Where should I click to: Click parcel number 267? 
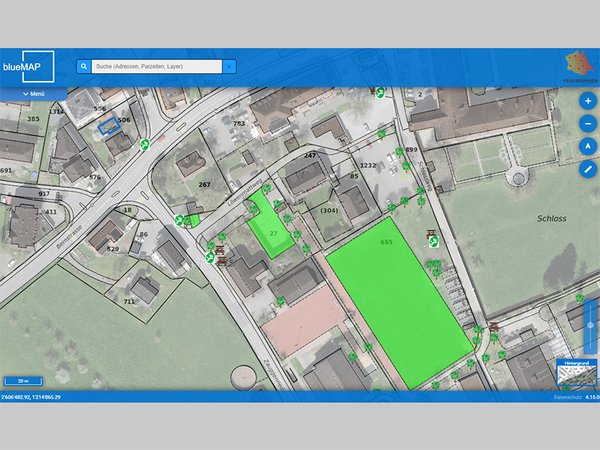pos(204,184)
